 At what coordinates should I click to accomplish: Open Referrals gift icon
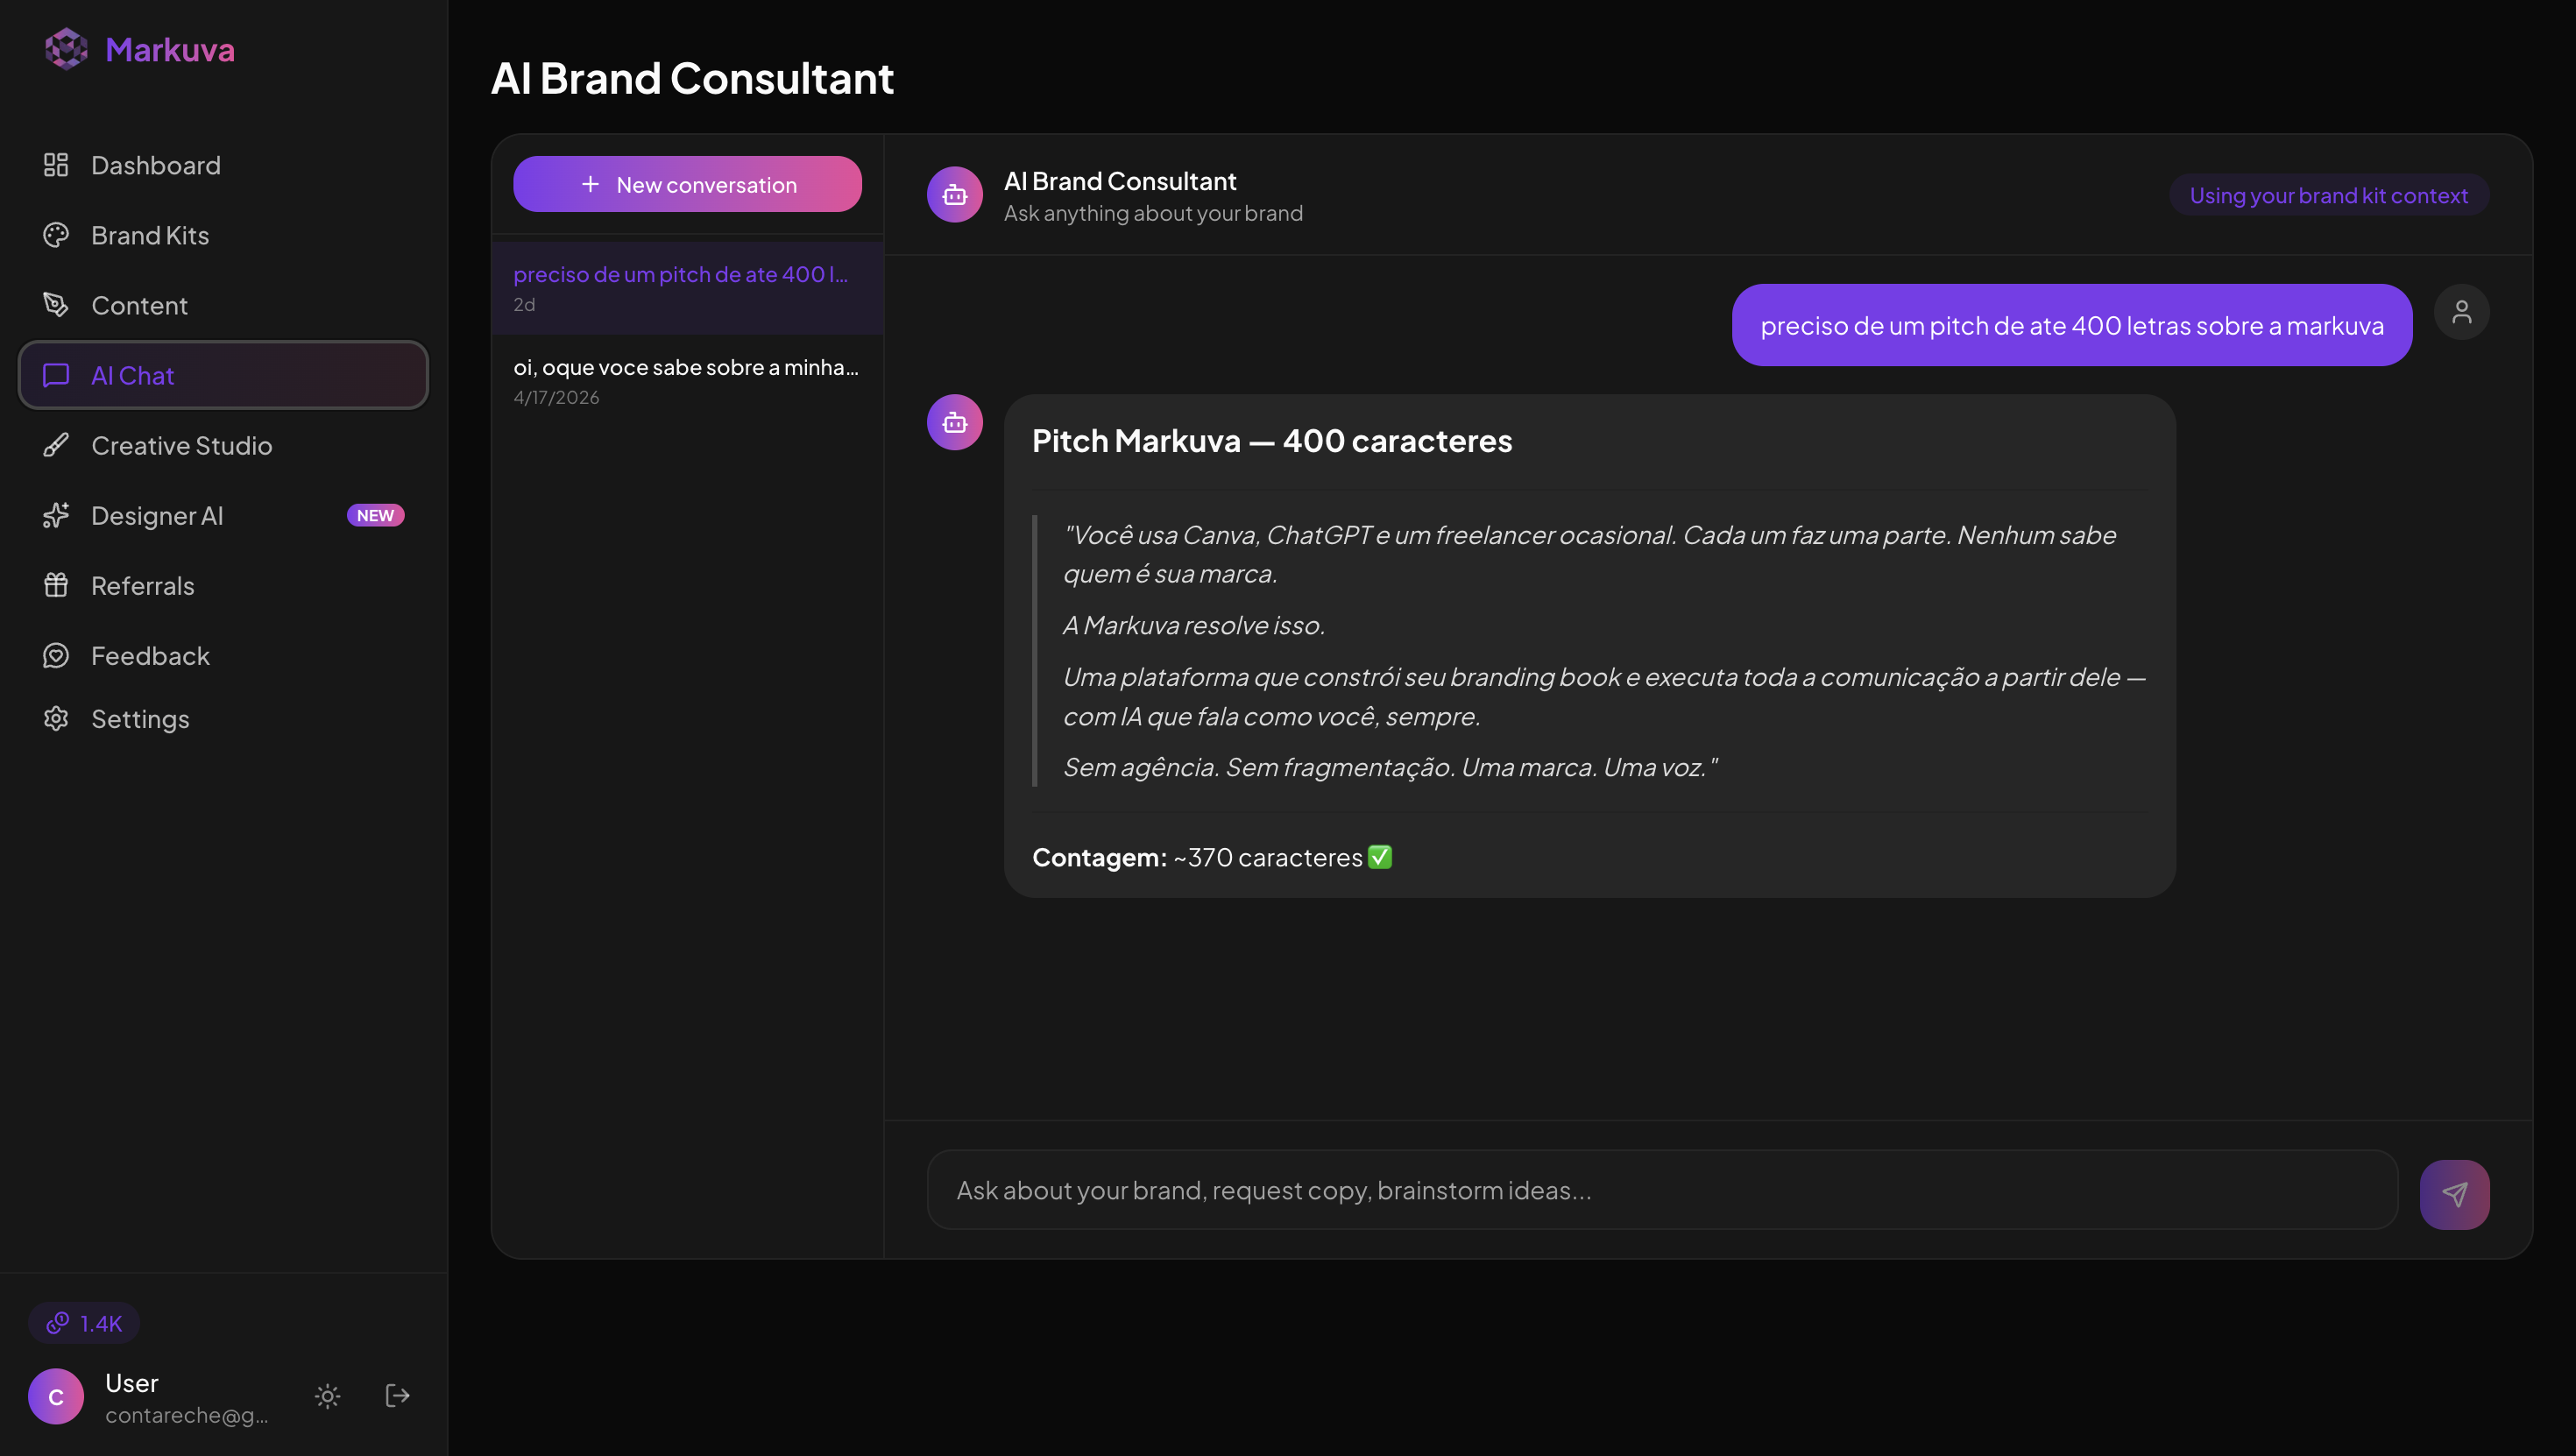tap(56, 585)
